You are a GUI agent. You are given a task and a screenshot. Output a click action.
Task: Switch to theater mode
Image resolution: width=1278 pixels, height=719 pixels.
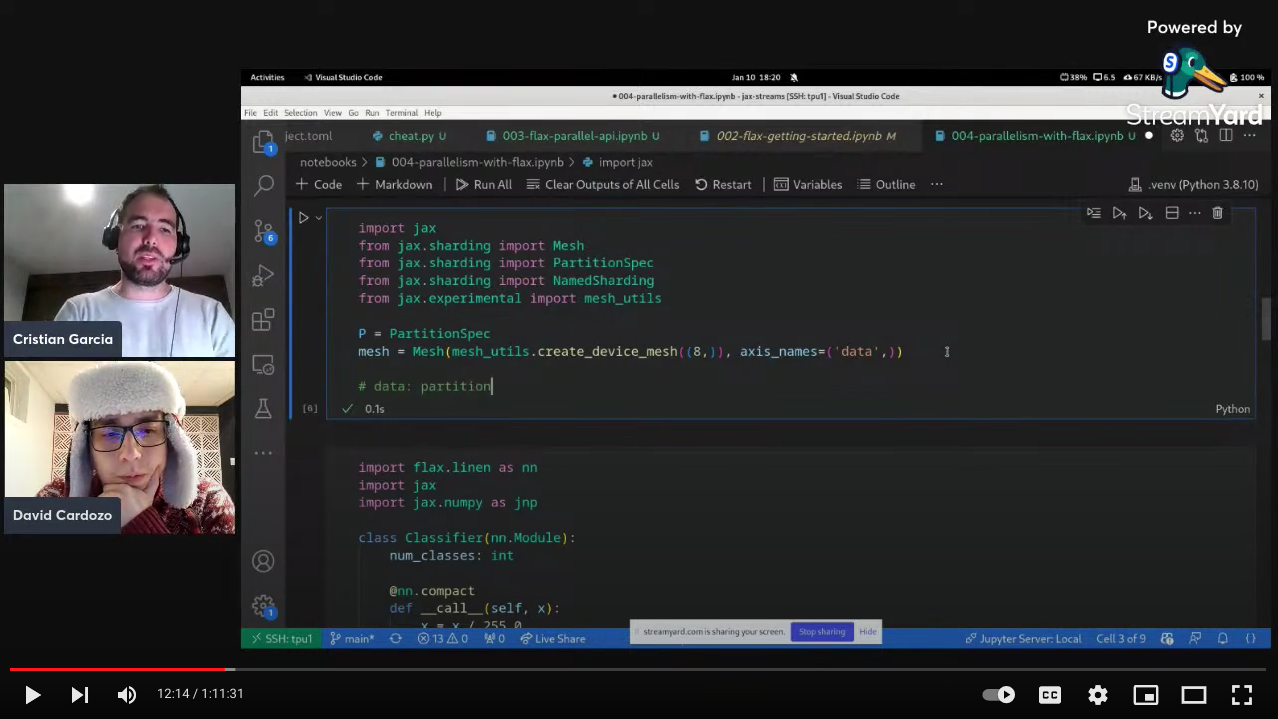(1194, 694)
